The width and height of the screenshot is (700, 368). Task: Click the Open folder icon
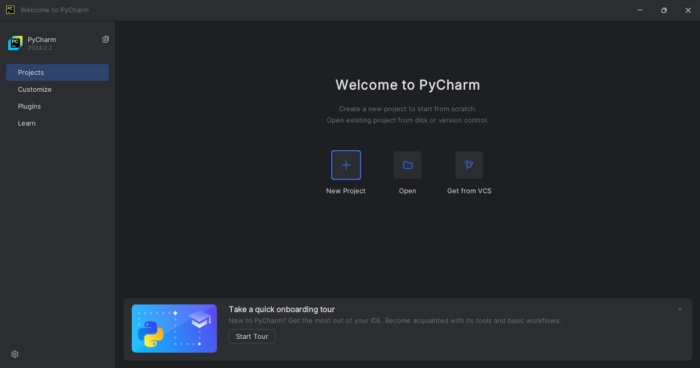(x=408, y=165)
